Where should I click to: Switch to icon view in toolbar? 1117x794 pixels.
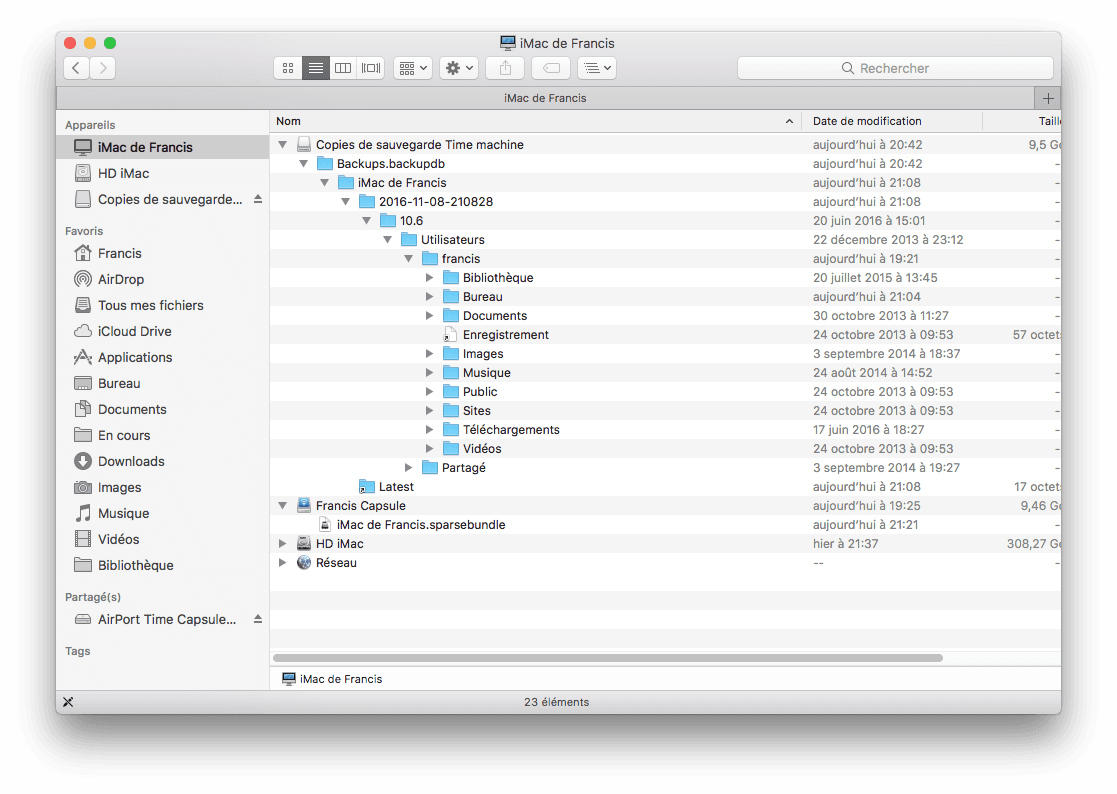288,68
